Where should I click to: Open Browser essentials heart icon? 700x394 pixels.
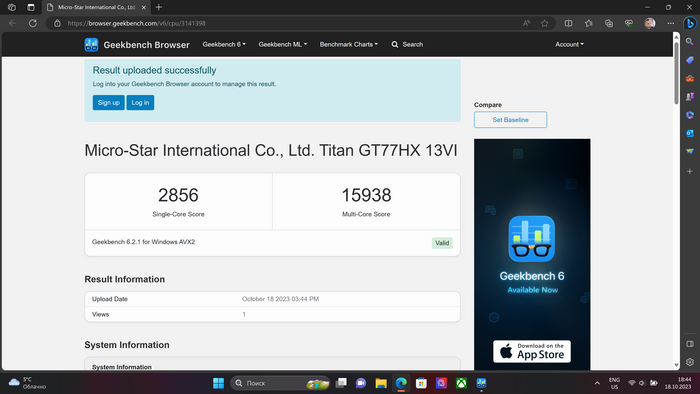pyautogui.click(x=629, y=23)
